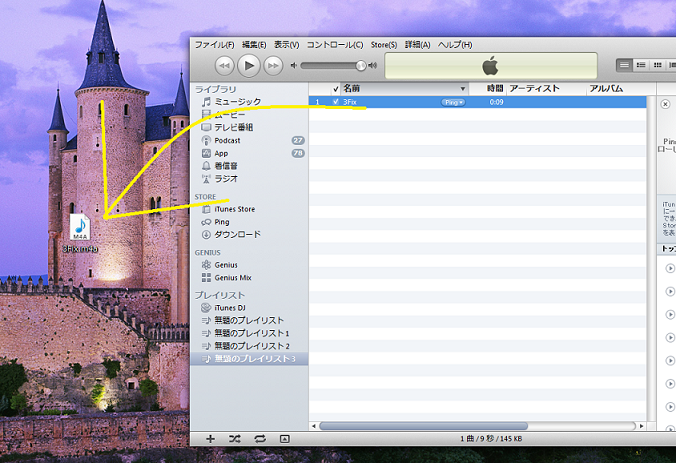Open the ヘルプ(H) menu

coord(455,45)
